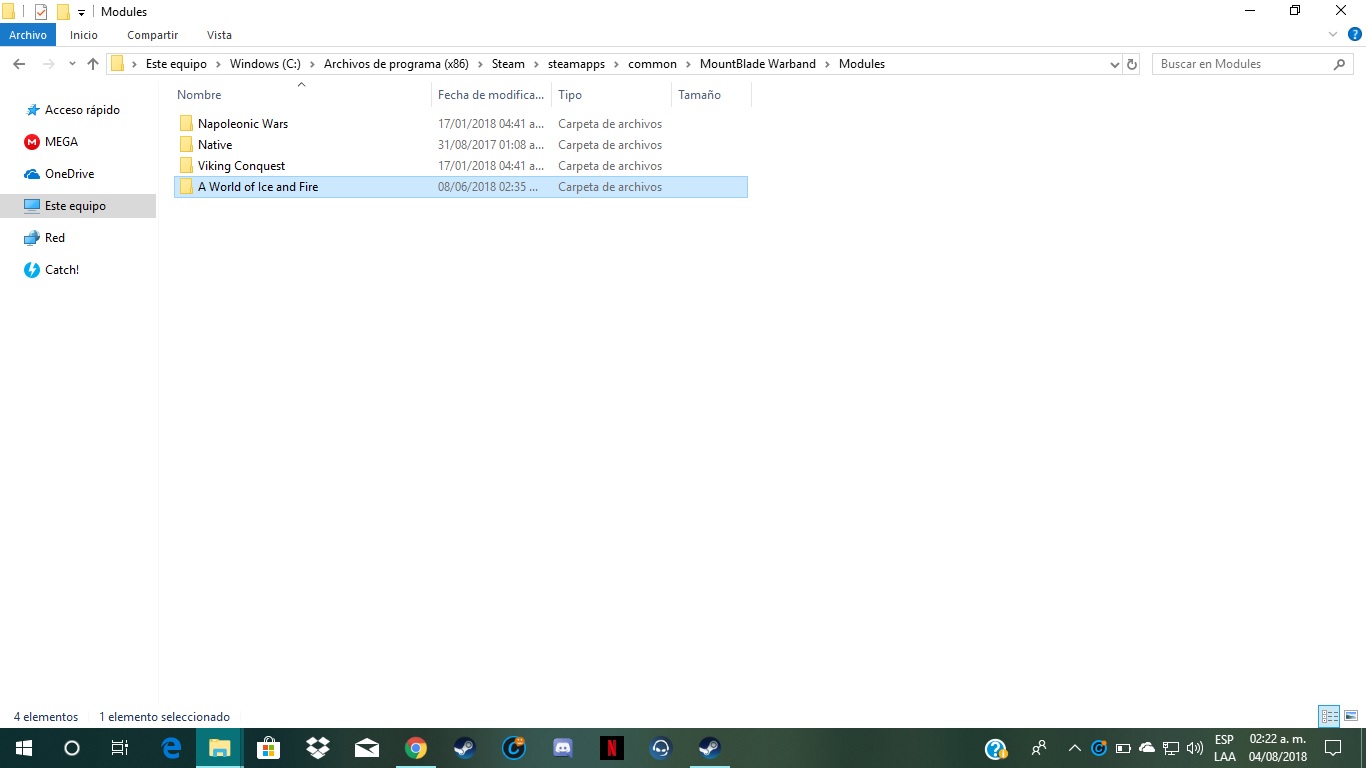Expand the chevron after common in path
Viewport: 1366px width, 768px height.
point(688,64)
